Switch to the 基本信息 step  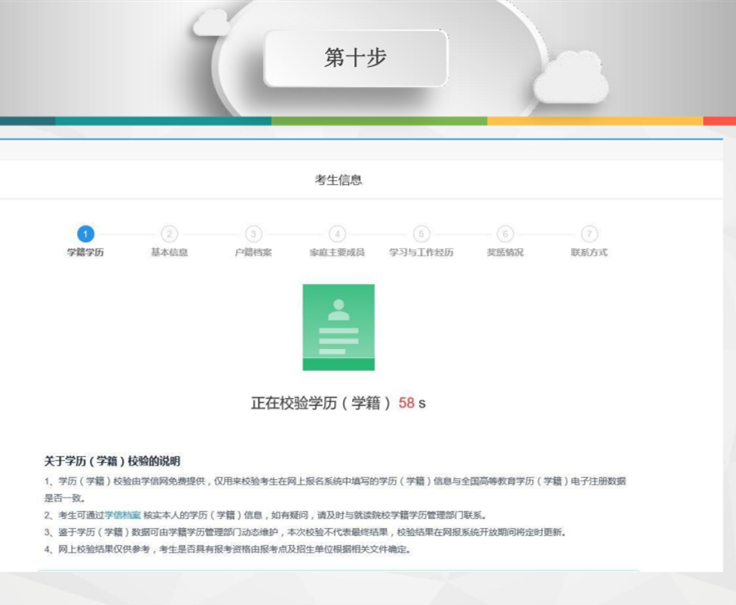[169, 253]
